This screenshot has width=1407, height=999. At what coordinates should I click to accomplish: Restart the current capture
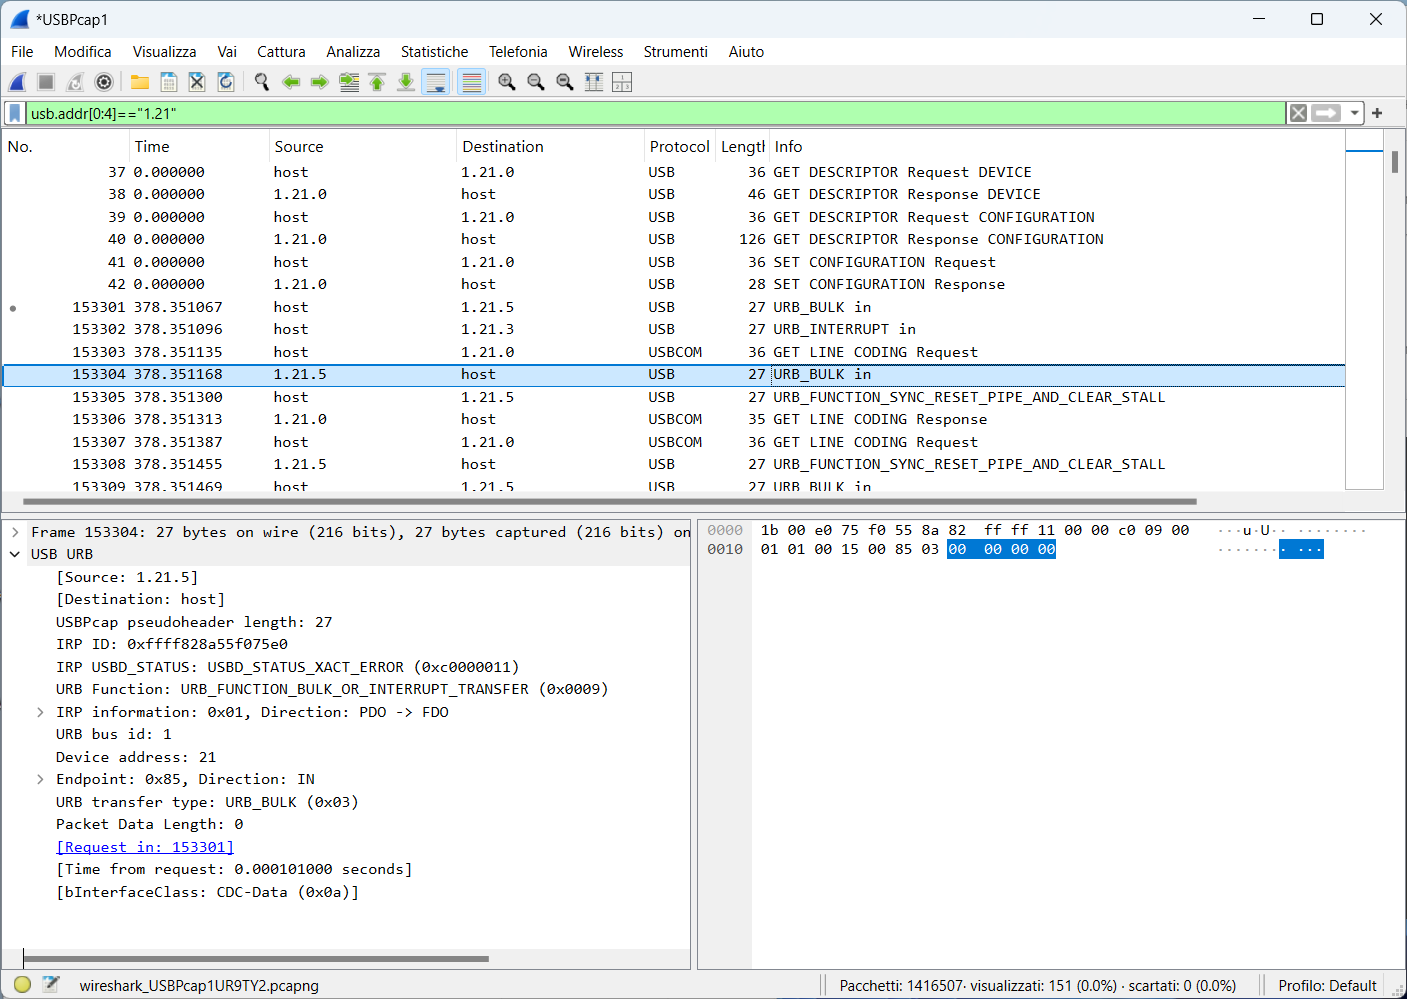coord(75,81)
